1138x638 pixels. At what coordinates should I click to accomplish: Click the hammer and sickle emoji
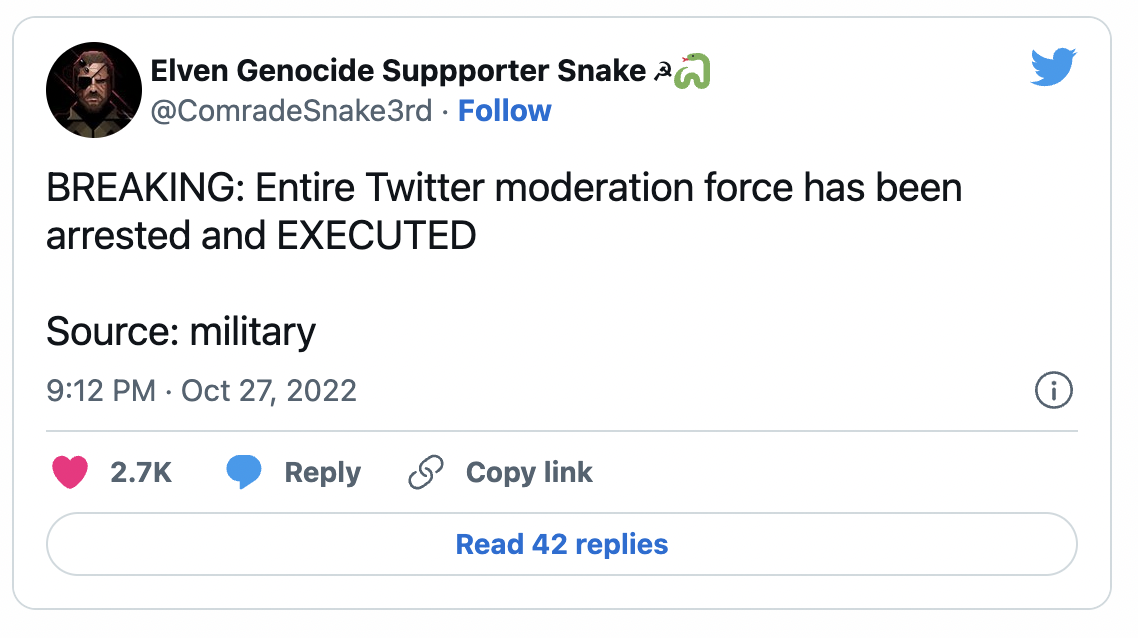(662, 72)
